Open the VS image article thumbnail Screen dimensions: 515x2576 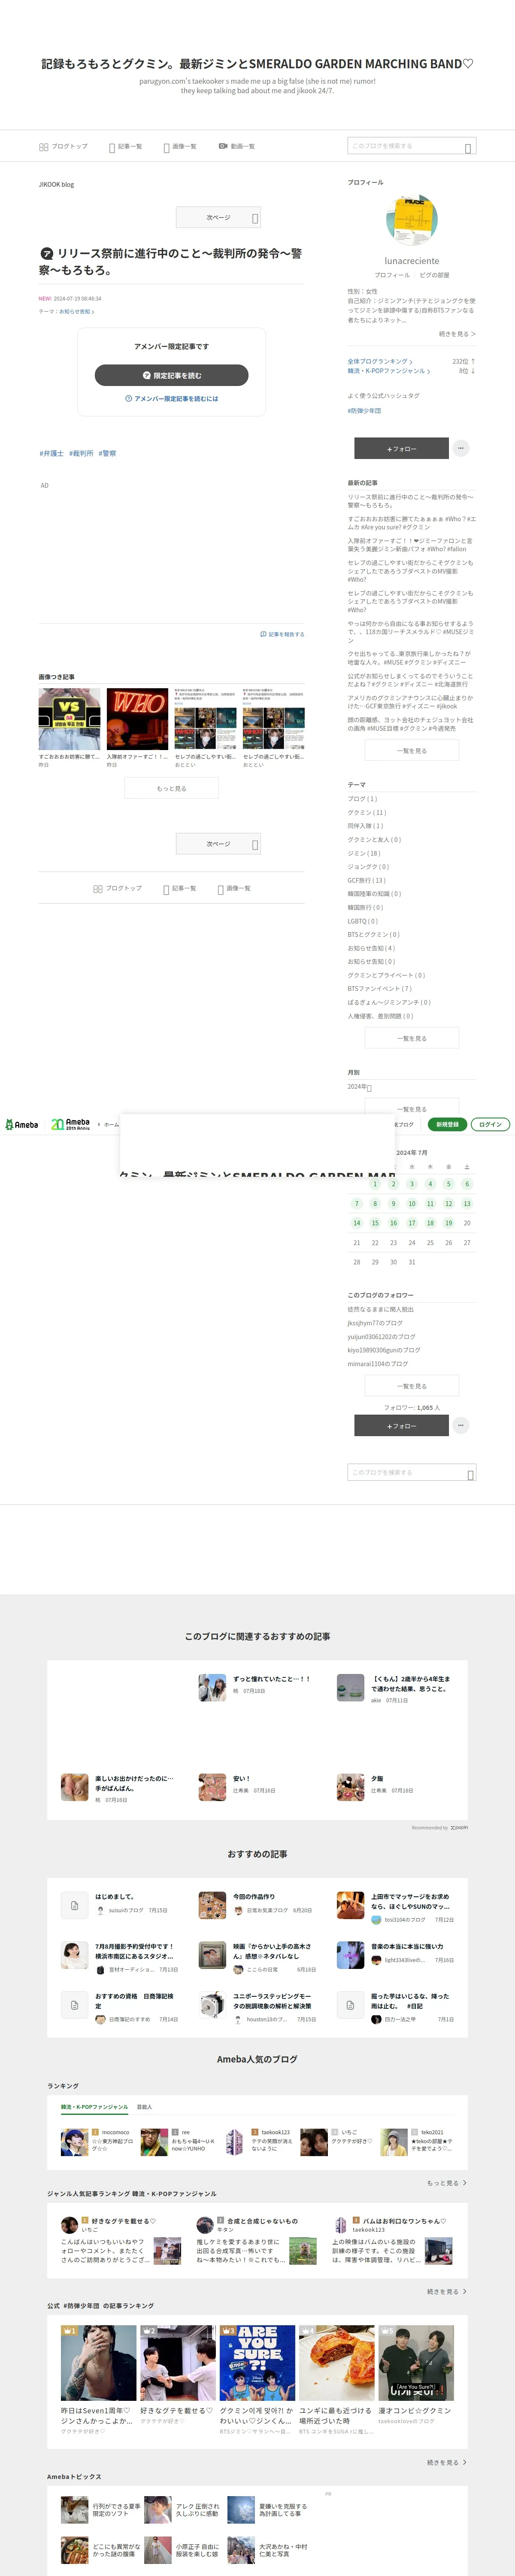pos(70,719)
